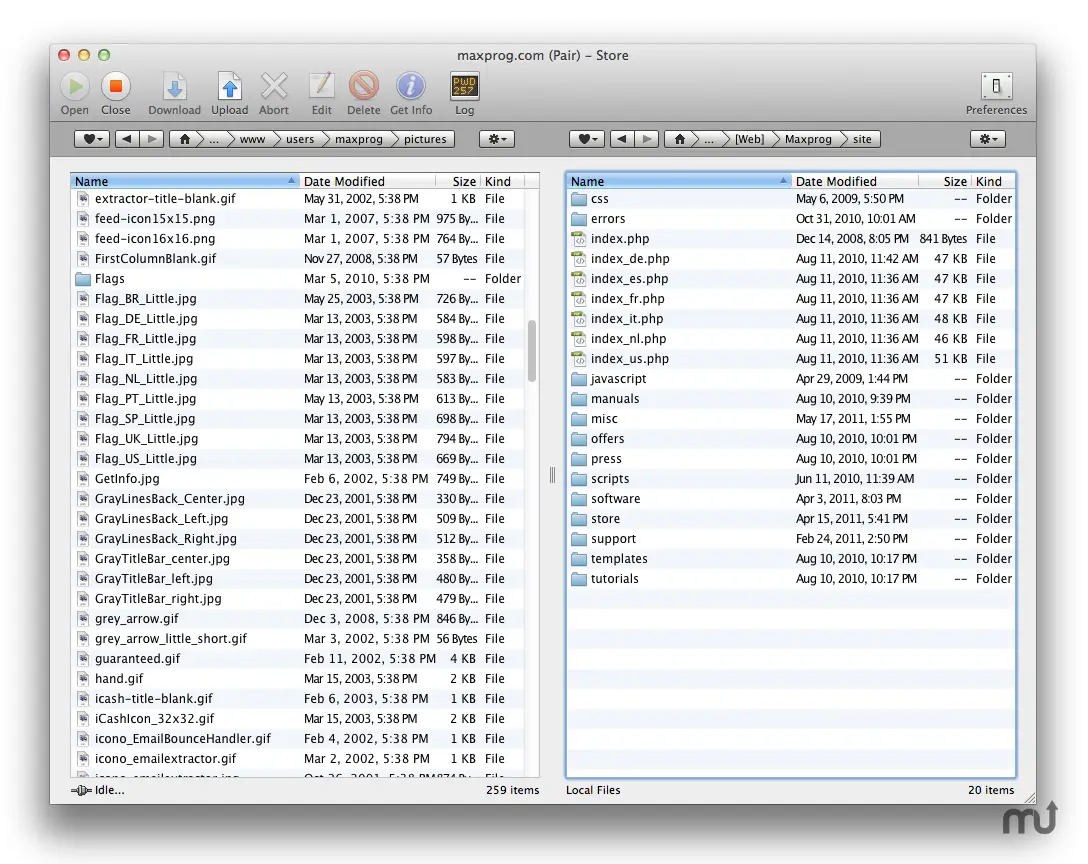
Task: Click the Upload toolbar icon
Action: pos(230,87)
